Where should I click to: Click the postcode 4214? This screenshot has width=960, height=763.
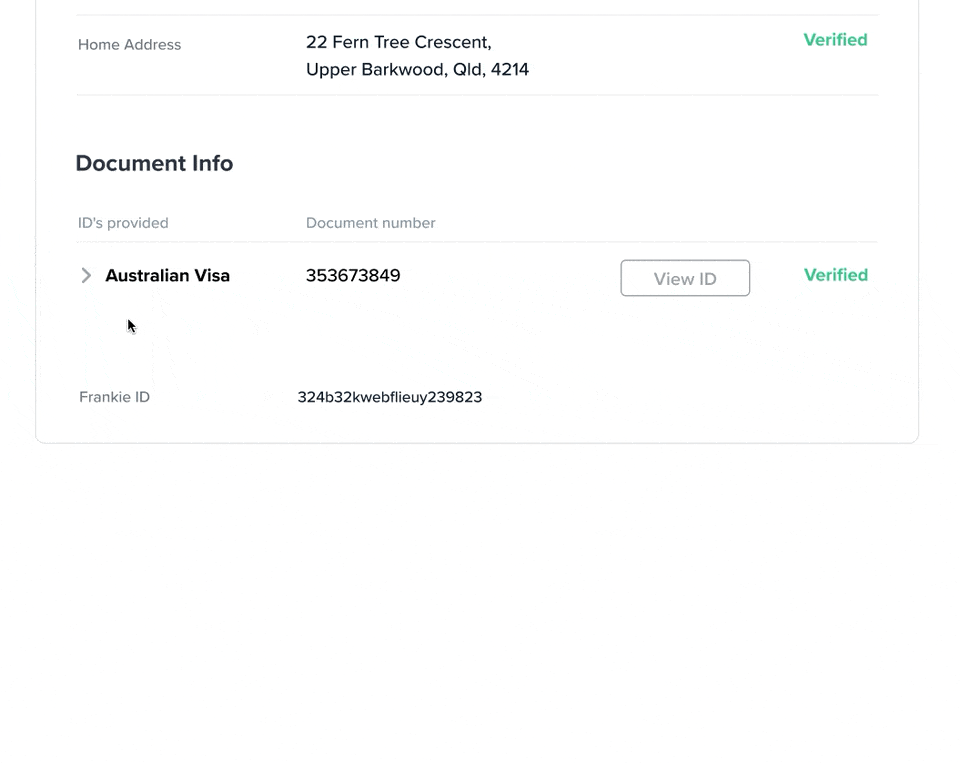point(510,70)
